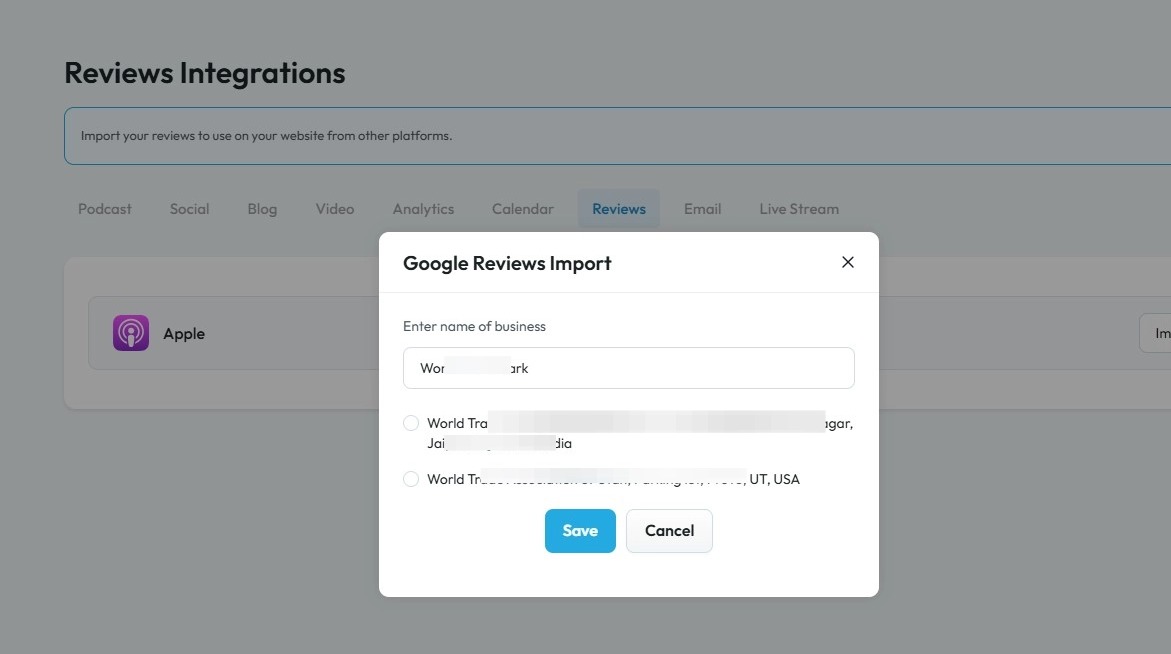The height and width of the screenshot is (654, 1171).
Task: Save the Google Reviews import
Action: [x=580, y=531]
